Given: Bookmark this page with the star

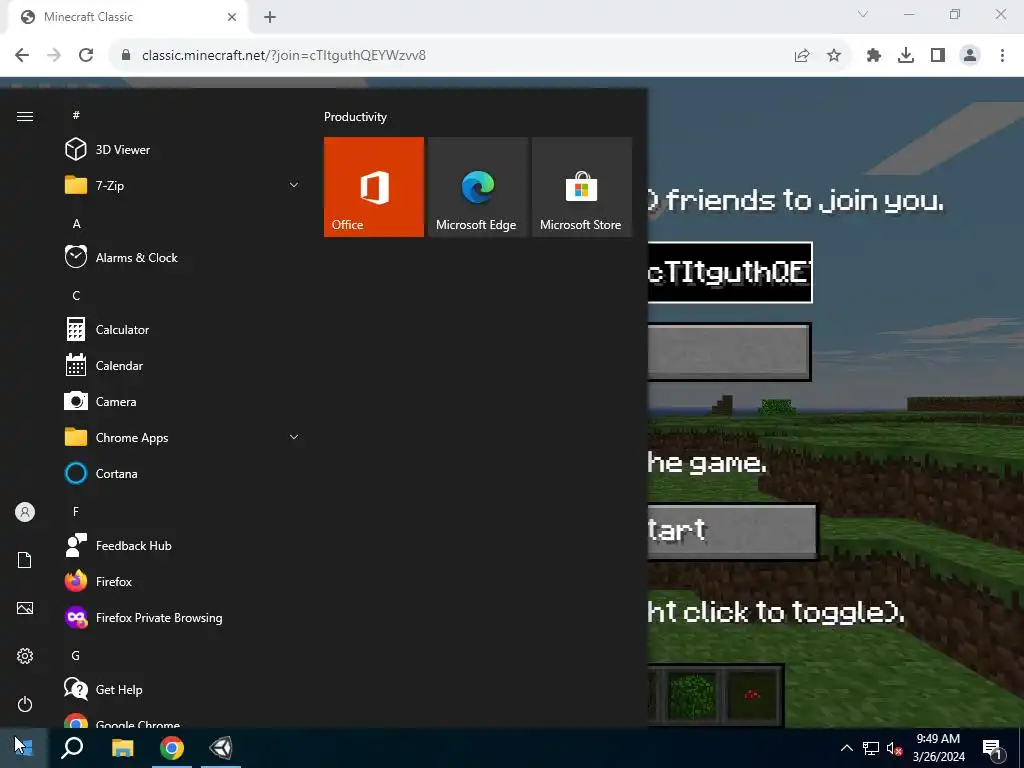Looking at the screenshot, I should coord(834,56).
